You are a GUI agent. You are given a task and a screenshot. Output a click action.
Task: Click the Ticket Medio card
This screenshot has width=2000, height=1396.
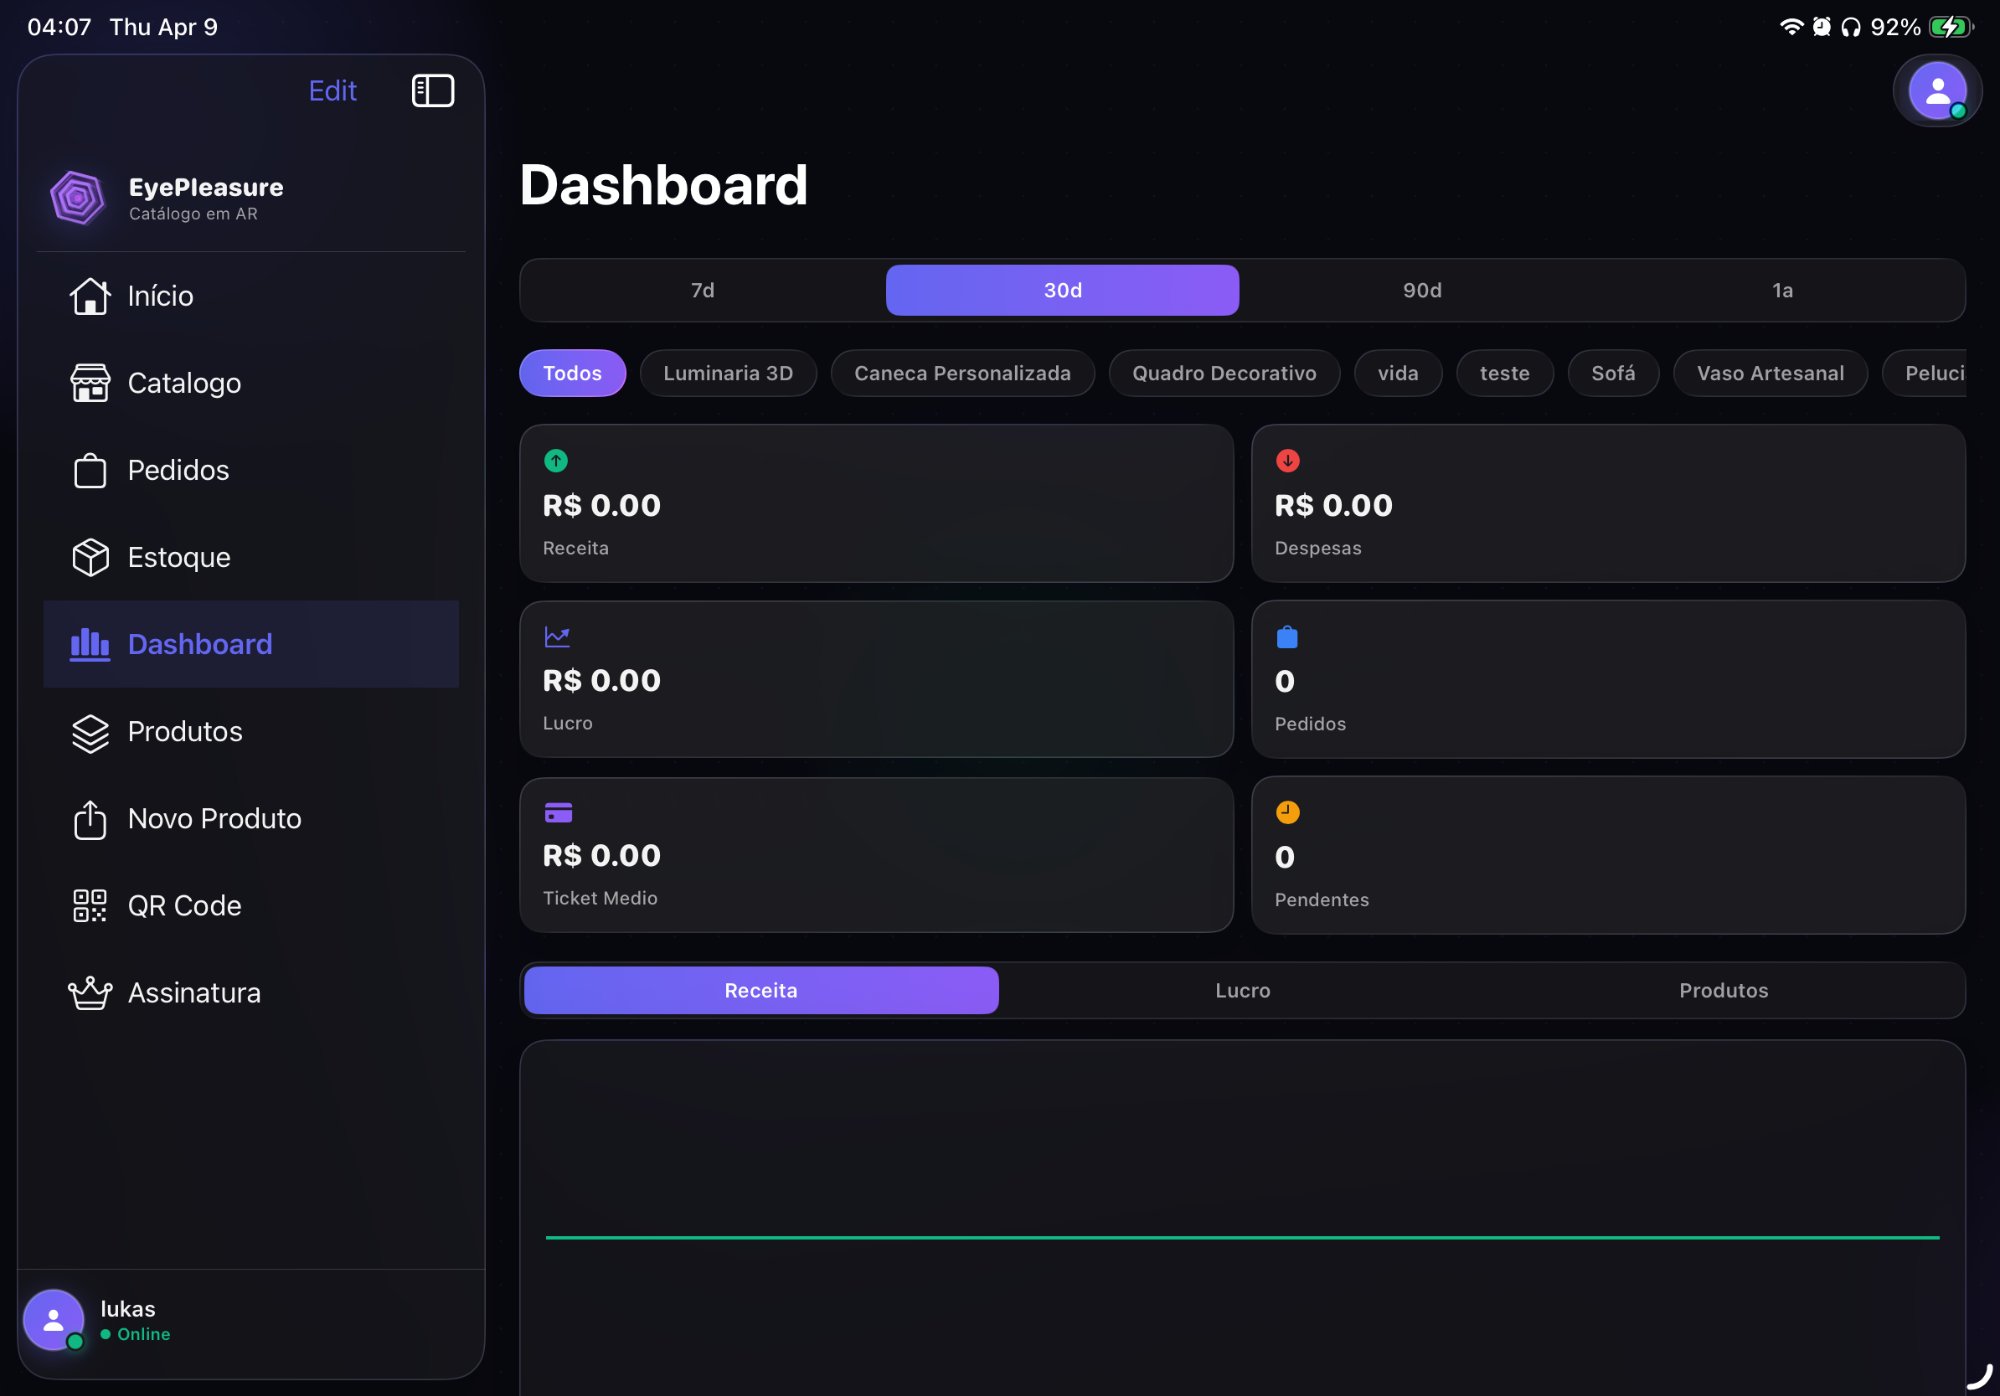[876, 855]
